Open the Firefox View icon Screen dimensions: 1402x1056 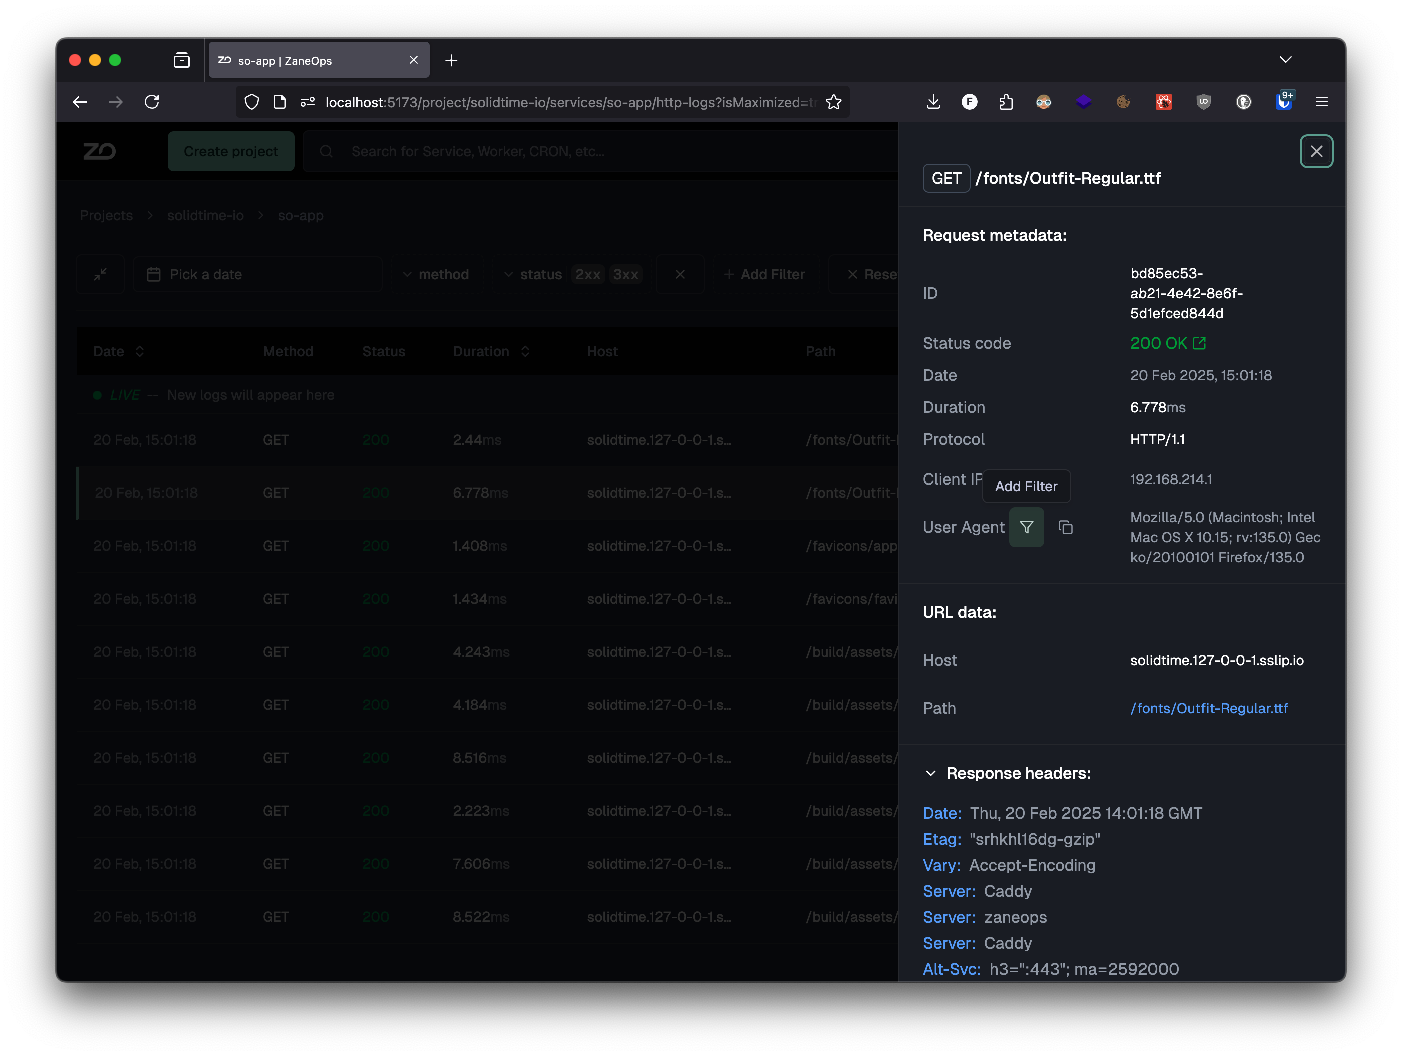(x=181, y=60)
